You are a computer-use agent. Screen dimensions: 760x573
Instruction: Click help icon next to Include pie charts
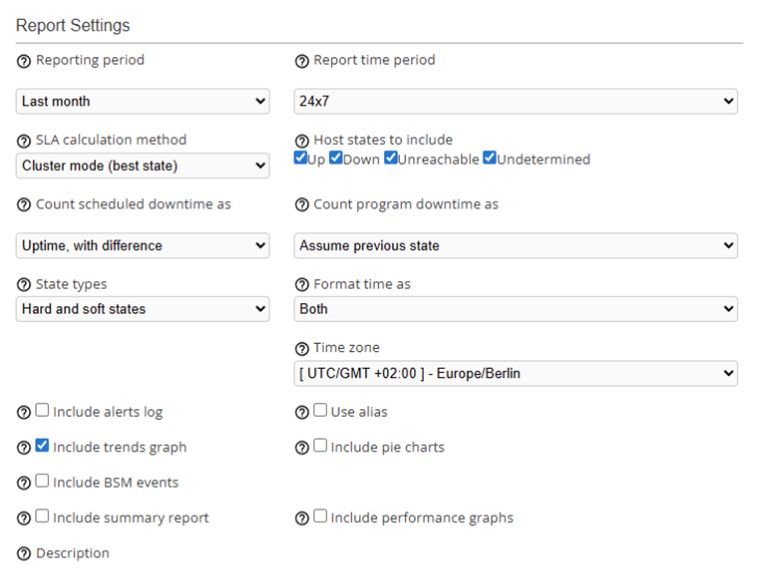pos(302,448)
